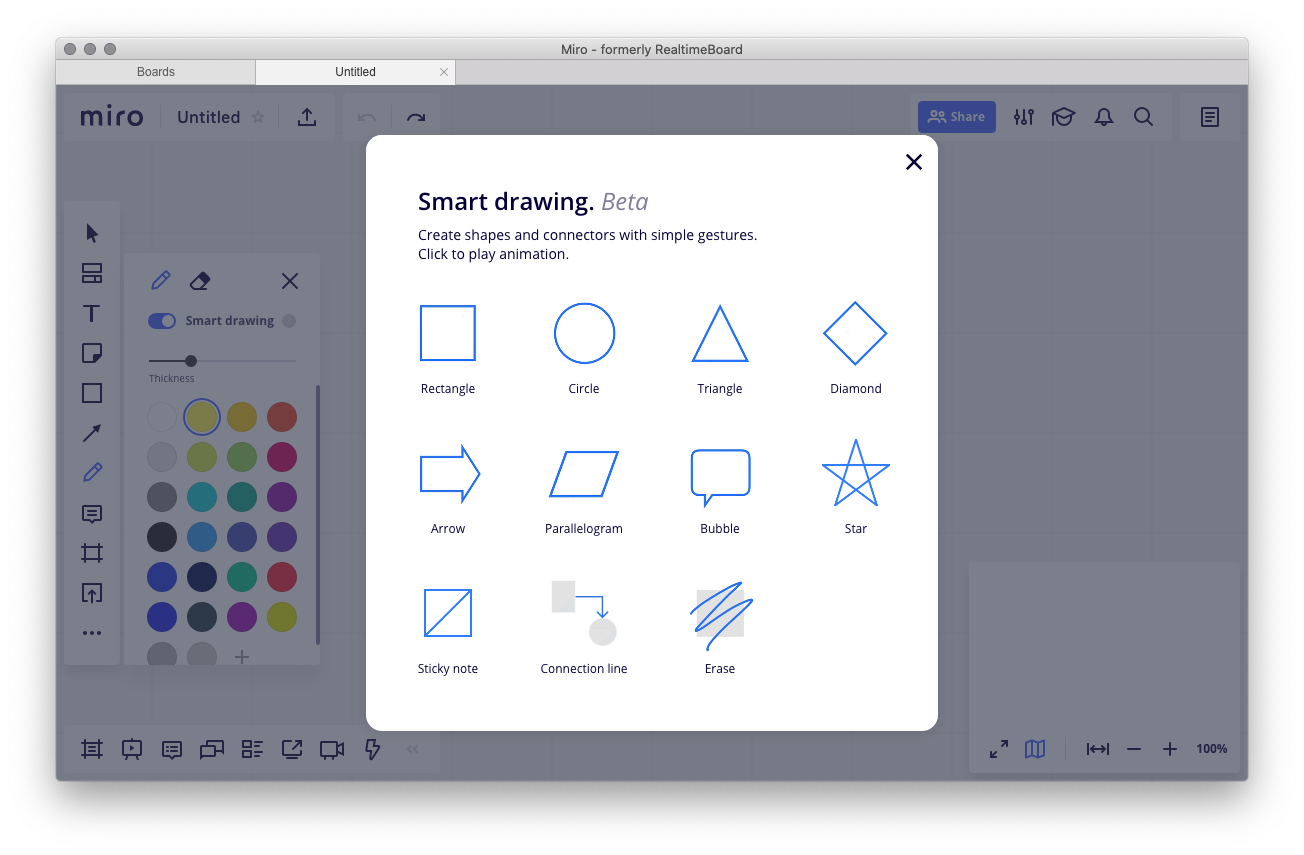This screenshot has width=1304, height=855.
Task: Play the Connection line animation
Action: [584, 613]
